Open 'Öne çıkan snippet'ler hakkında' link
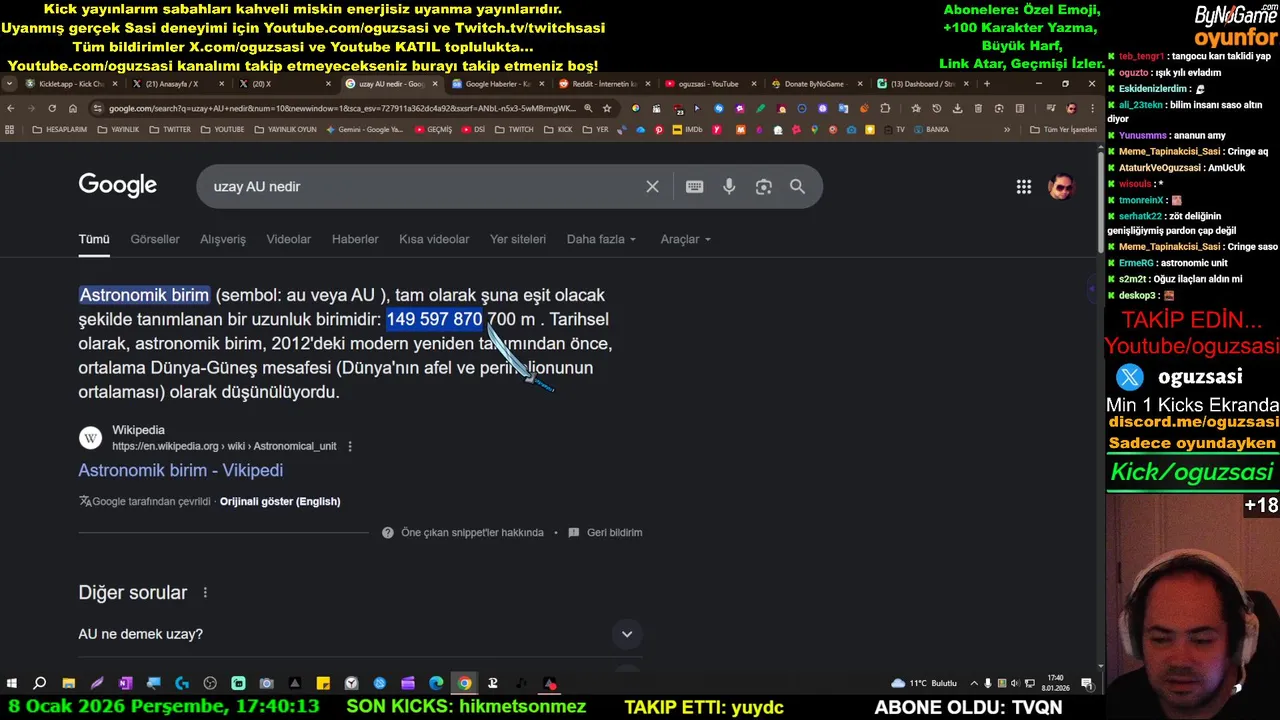This screenshot has width=1280, height=720. pos(472,533)
